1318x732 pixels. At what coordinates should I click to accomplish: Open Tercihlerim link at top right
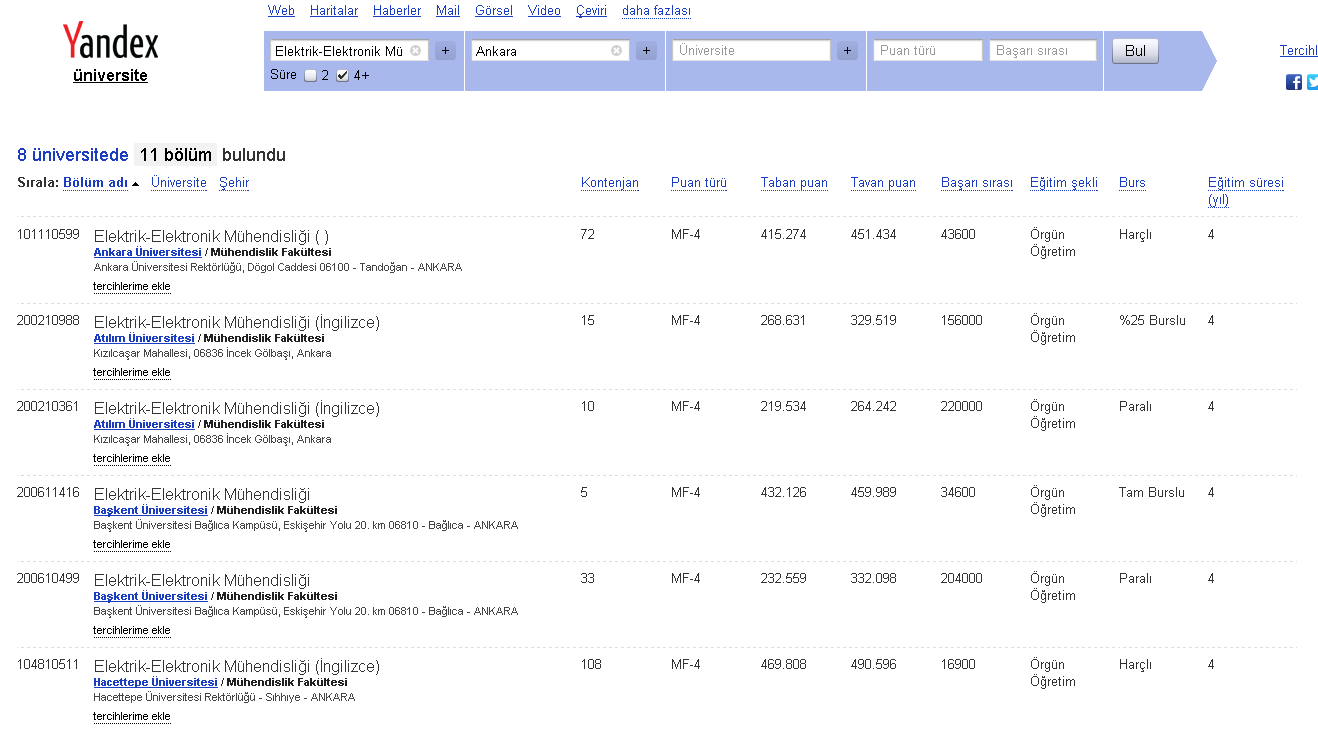1299,51
